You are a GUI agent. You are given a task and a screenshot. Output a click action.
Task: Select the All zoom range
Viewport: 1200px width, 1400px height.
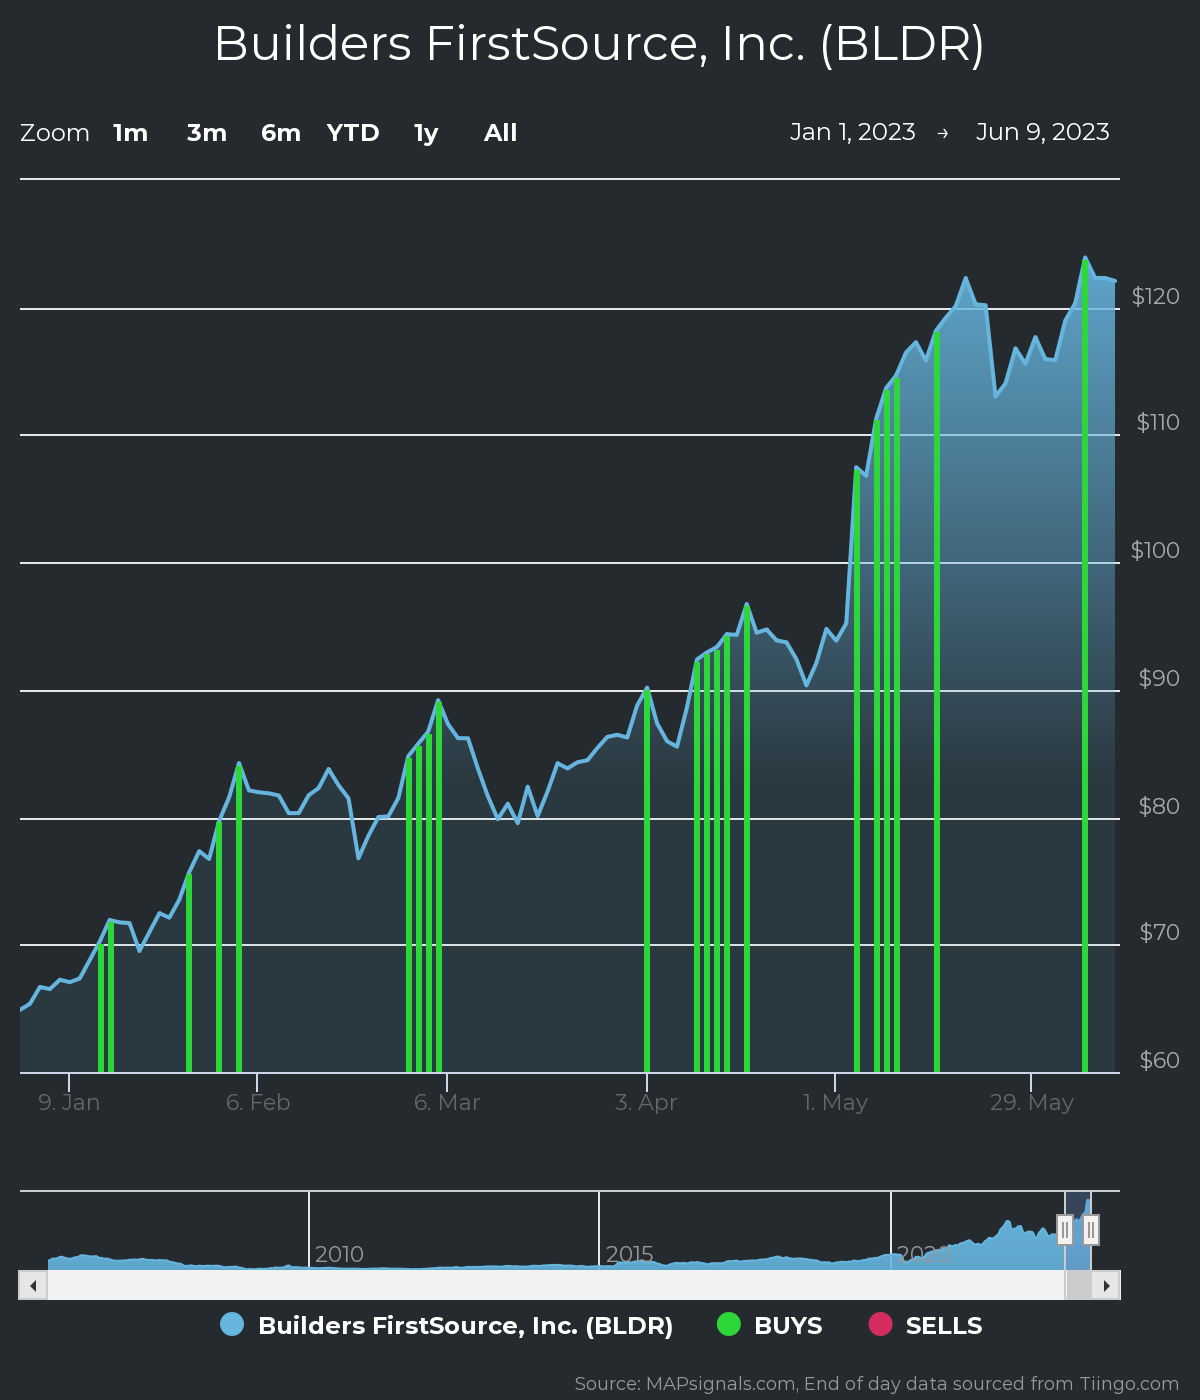pos(500,133)
